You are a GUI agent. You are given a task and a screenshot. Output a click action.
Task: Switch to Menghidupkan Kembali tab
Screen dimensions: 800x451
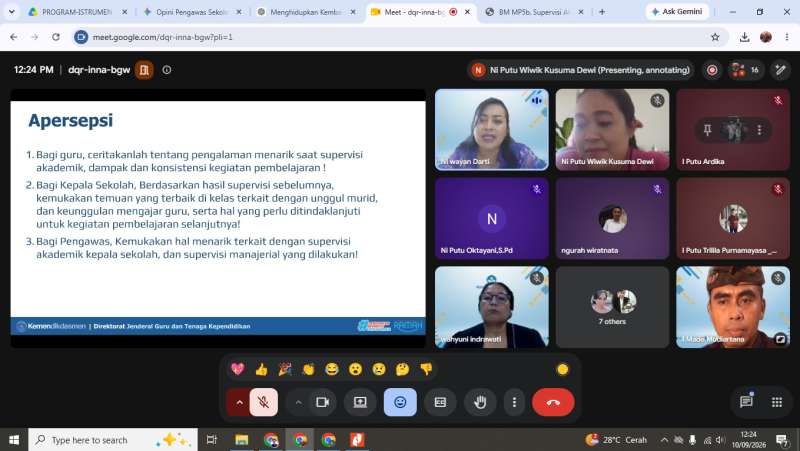pyautogui.click(x=306, y=12)
